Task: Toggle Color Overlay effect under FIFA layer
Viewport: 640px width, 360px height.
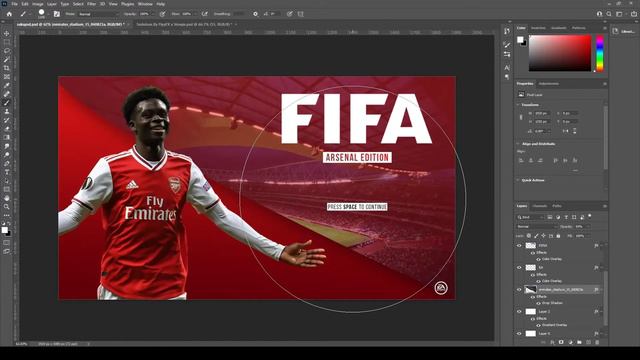Action: [x=538, y=259]
